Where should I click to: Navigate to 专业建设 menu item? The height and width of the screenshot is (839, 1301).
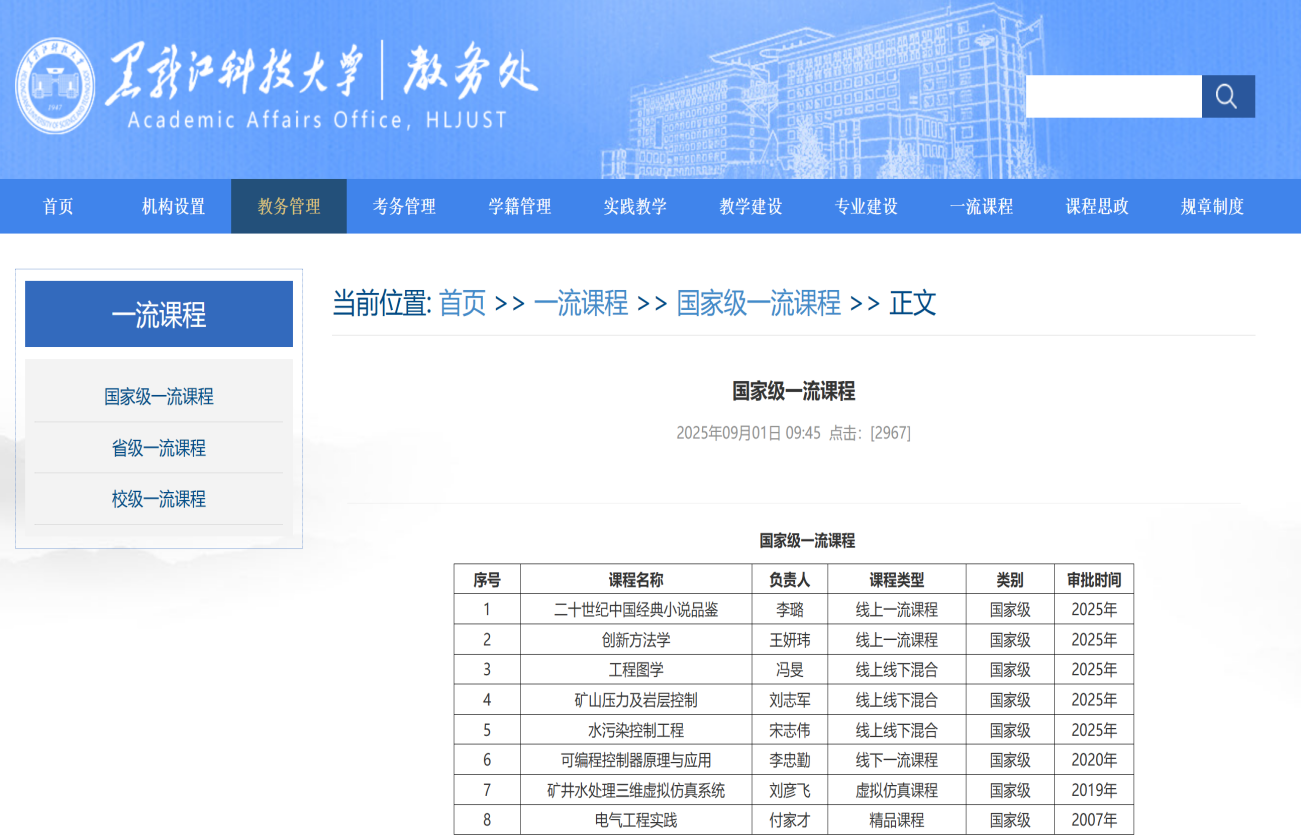(x=866, y=207)
